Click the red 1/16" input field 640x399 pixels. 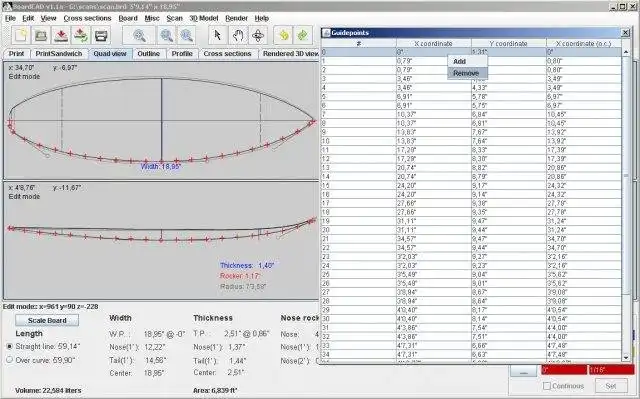[611, 370]
